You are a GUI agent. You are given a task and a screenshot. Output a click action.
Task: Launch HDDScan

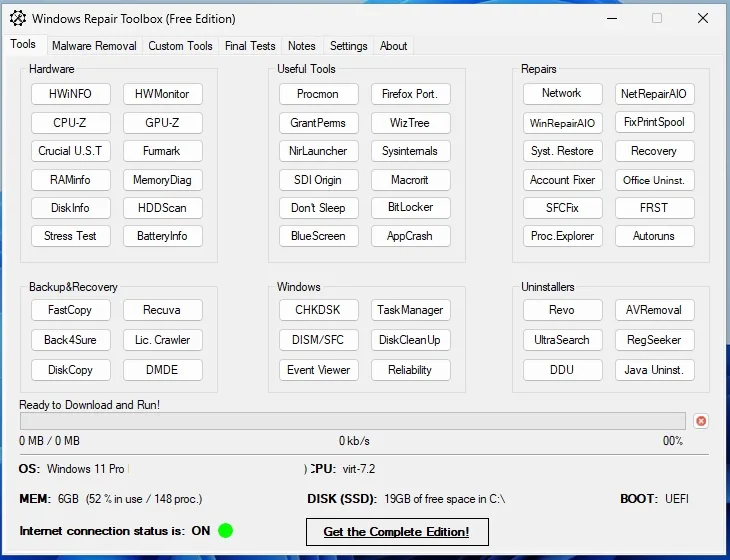click(x=163, y=208)
